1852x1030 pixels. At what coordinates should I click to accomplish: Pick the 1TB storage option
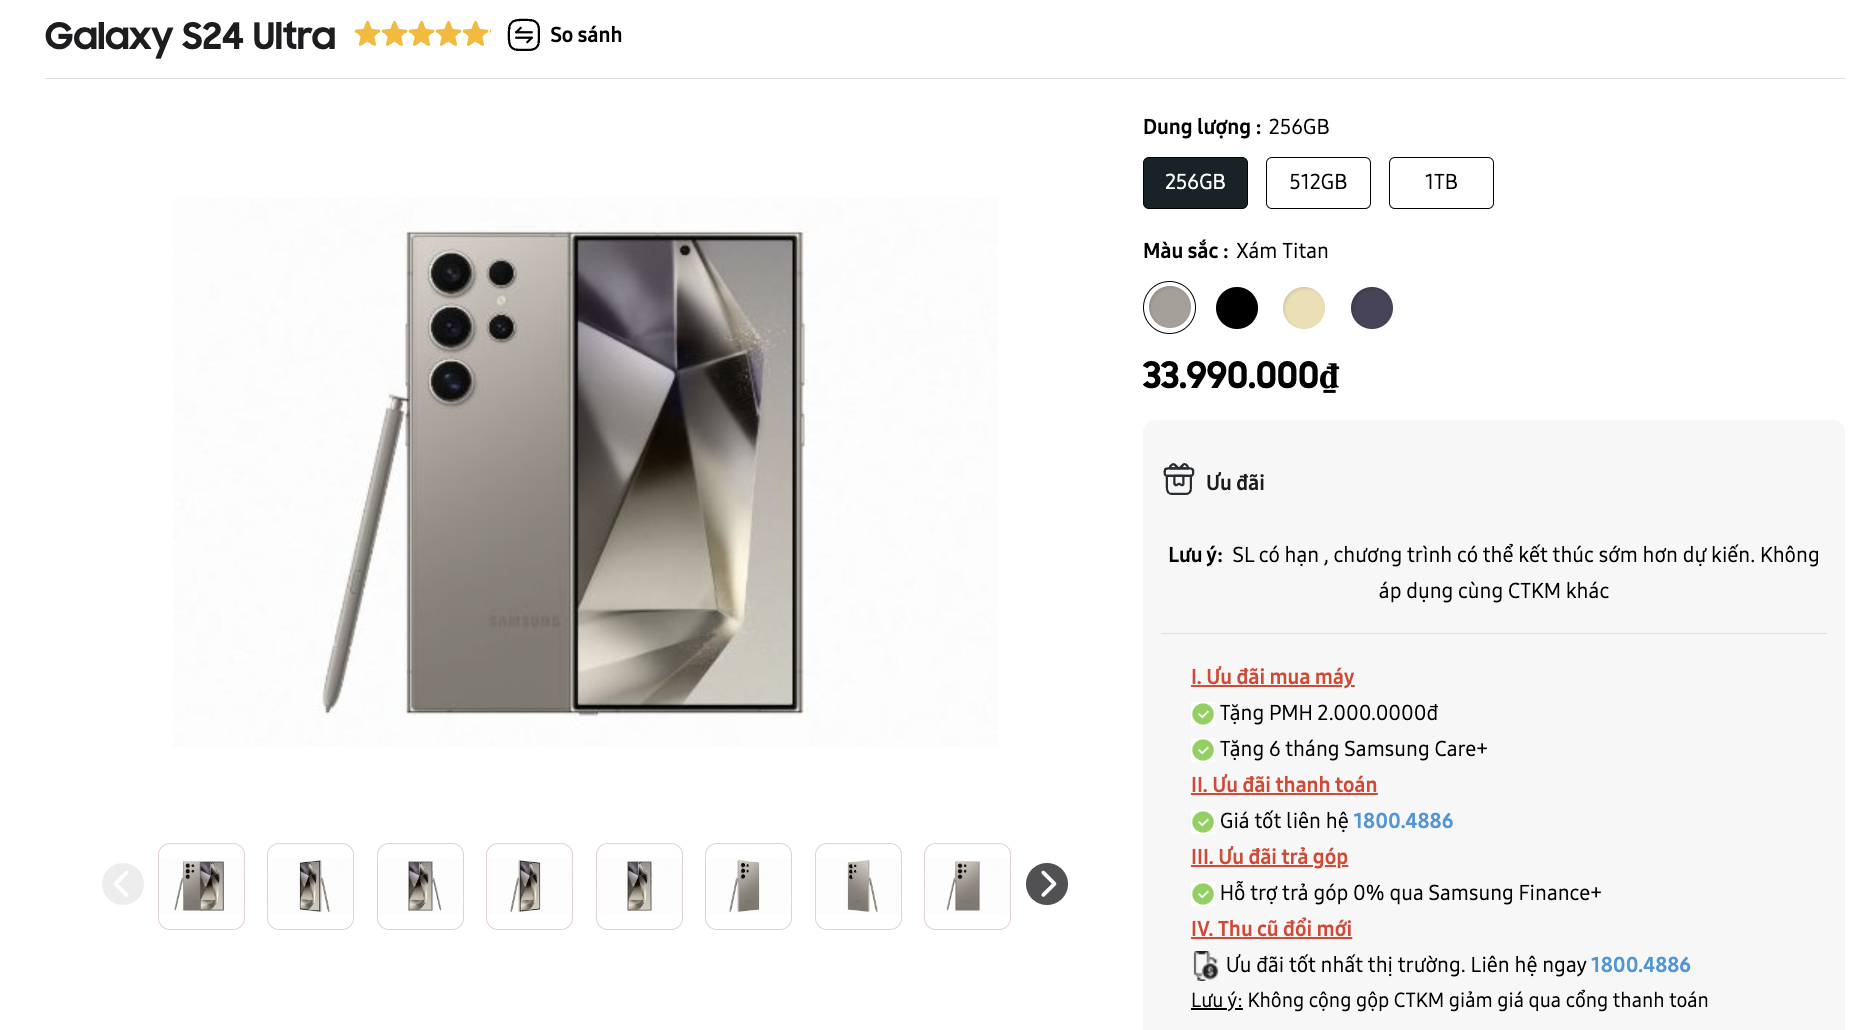pos(1441,183)
